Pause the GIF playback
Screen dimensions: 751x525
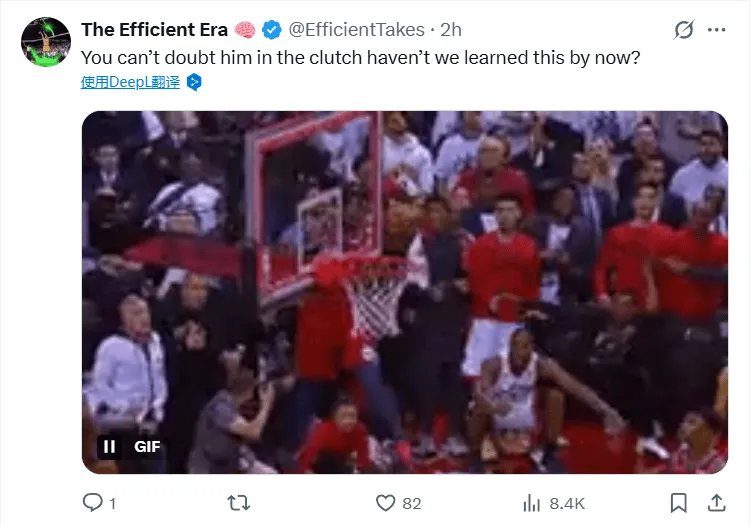109,446
